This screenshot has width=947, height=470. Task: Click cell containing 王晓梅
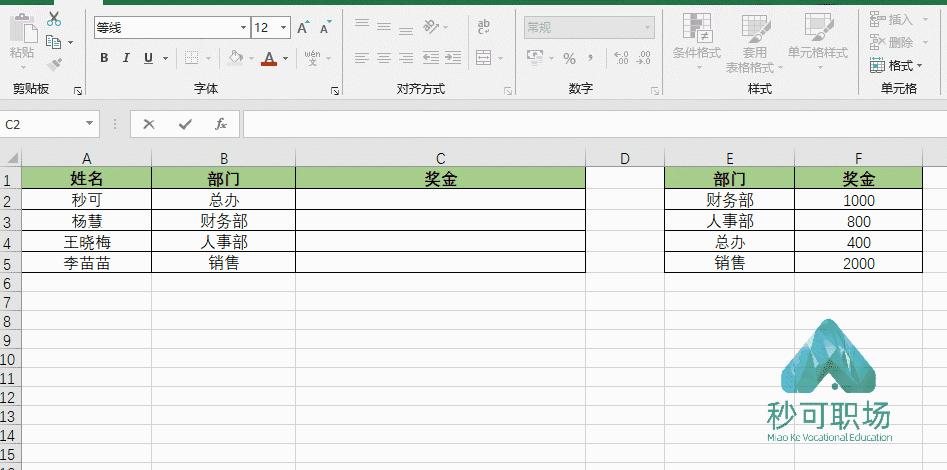87,242
